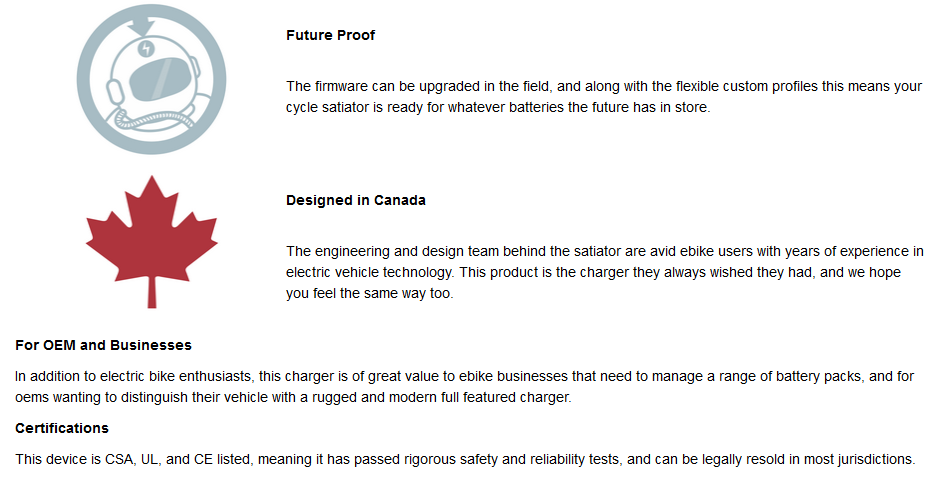945x478 pixels.
Task: Click the "Certifications" heading
Action: pos(61,428)
